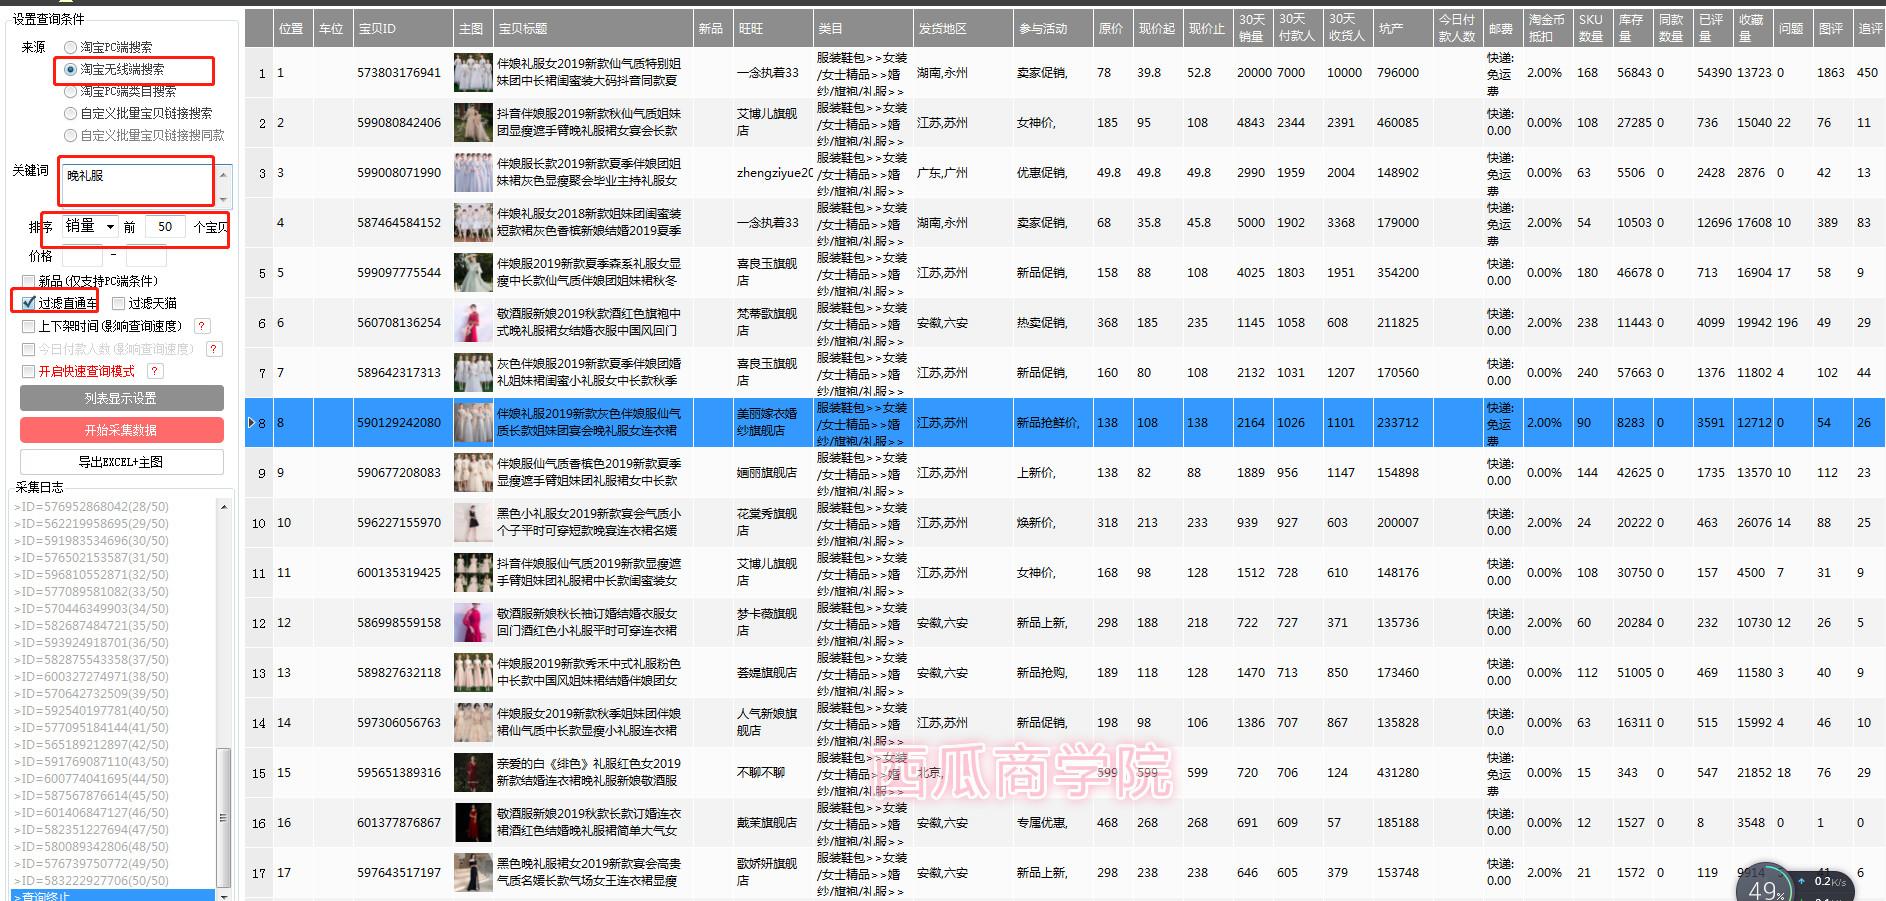Select 淘宝PC端类目搜索 source option
The width and height of the screenshot is (1886, 901).
pyautogui.click(x=70, y=91)
